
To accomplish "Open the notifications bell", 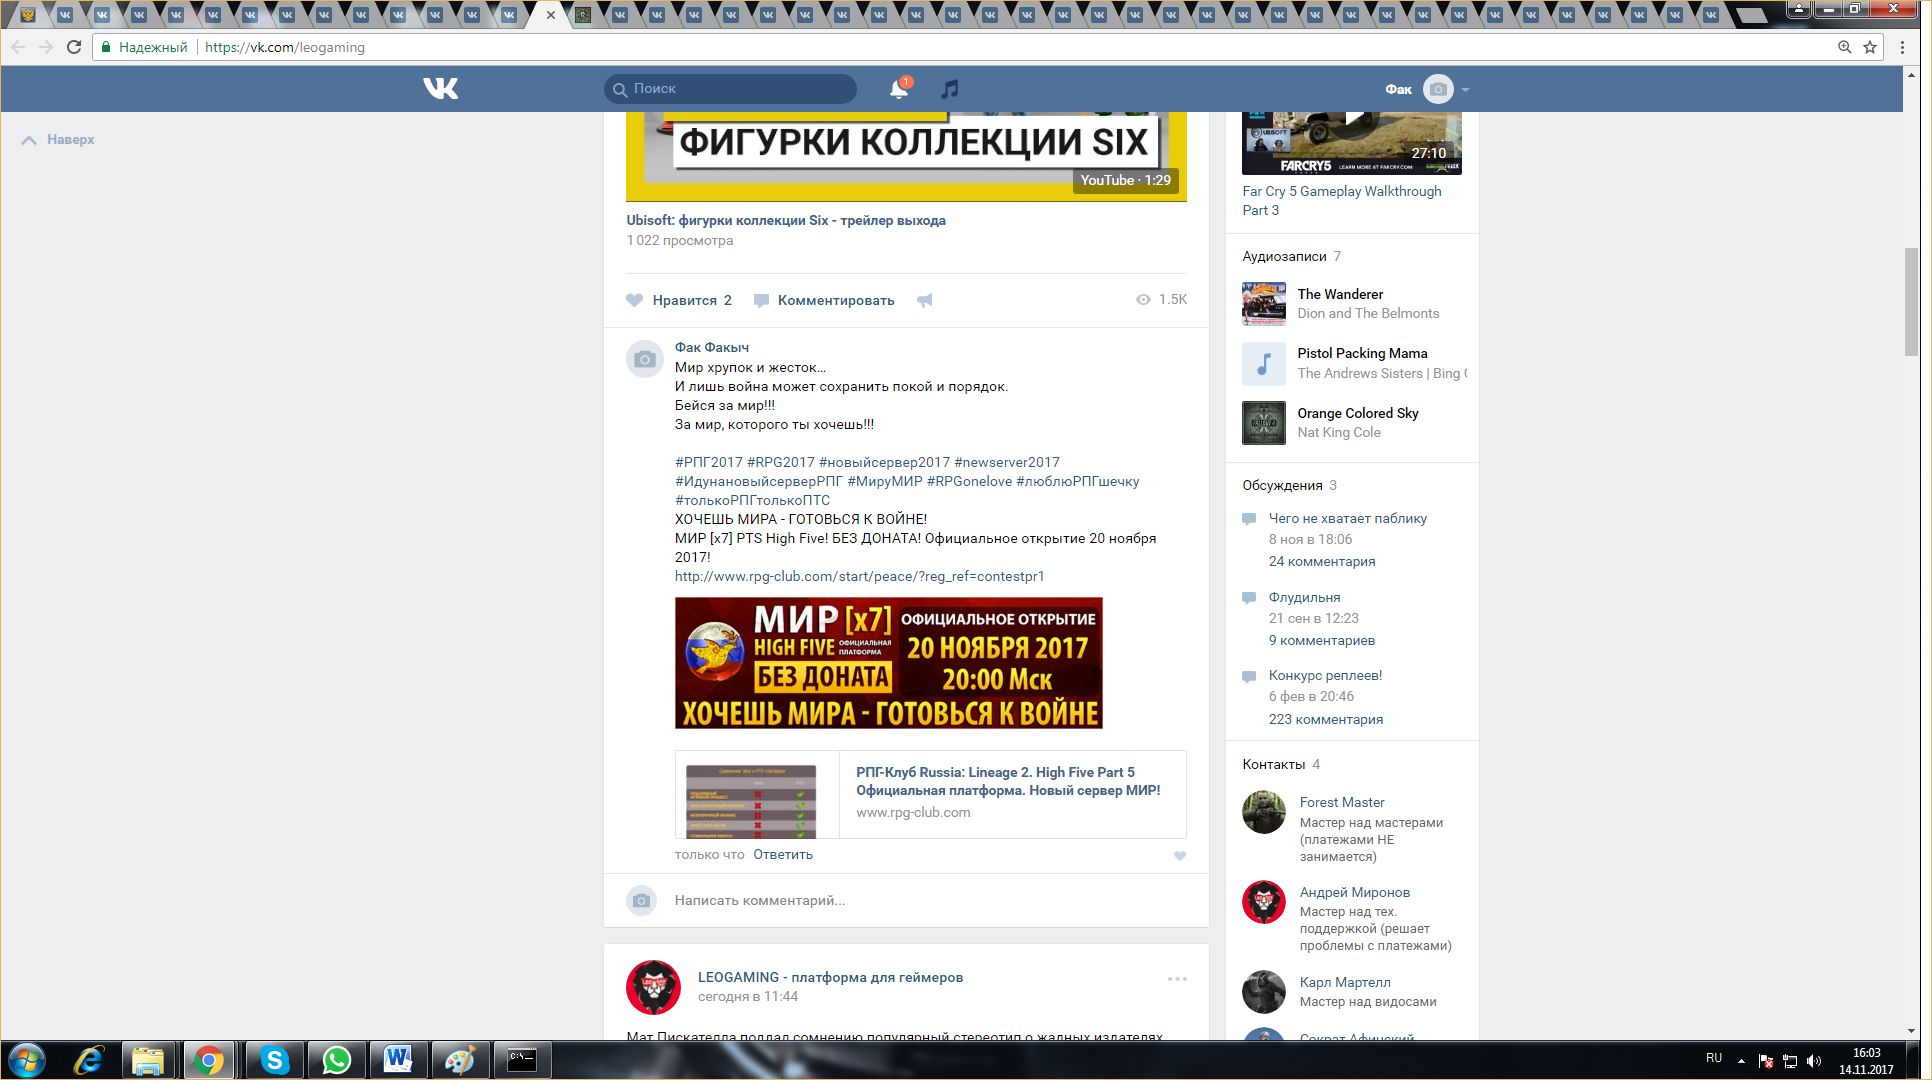I will 898,89.
